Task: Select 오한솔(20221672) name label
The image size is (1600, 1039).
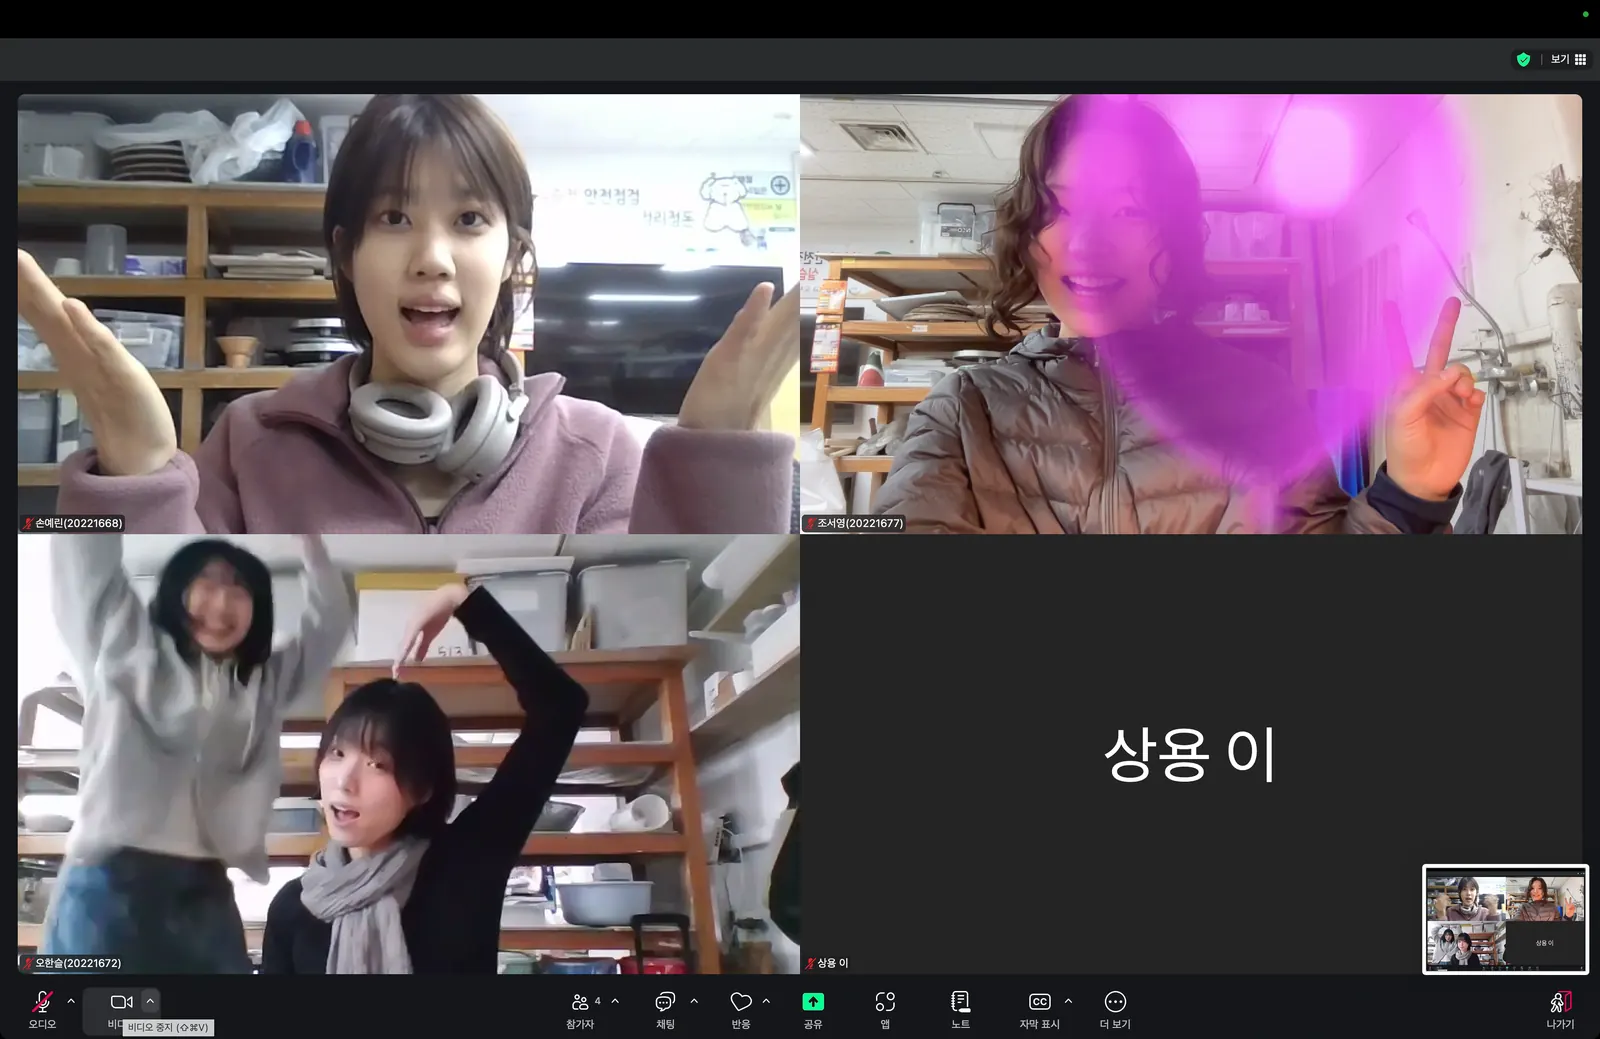Action: [x=72, y=963]
